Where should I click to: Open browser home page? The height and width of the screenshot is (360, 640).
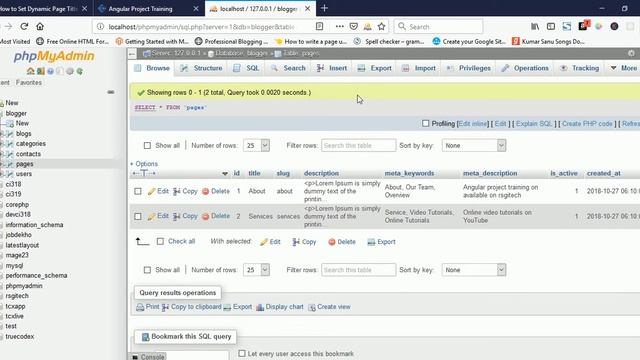tap(40, 27)
